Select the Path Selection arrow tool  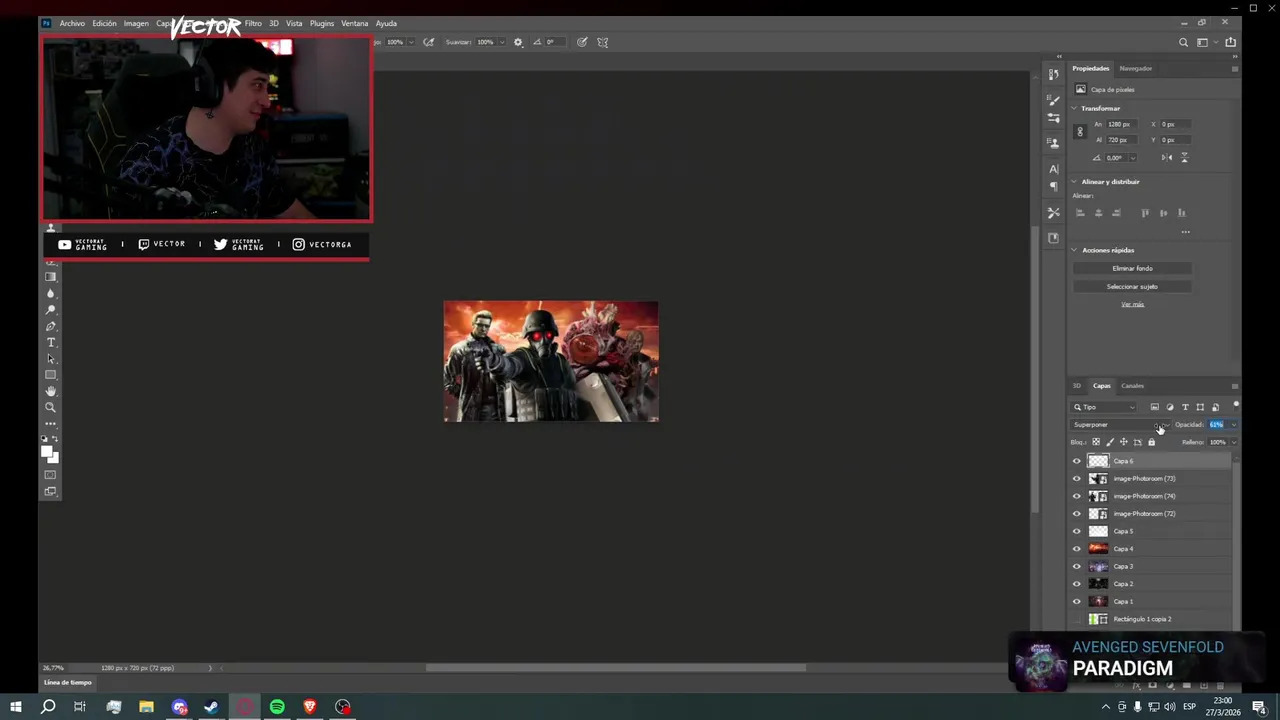tap(51, 359)
